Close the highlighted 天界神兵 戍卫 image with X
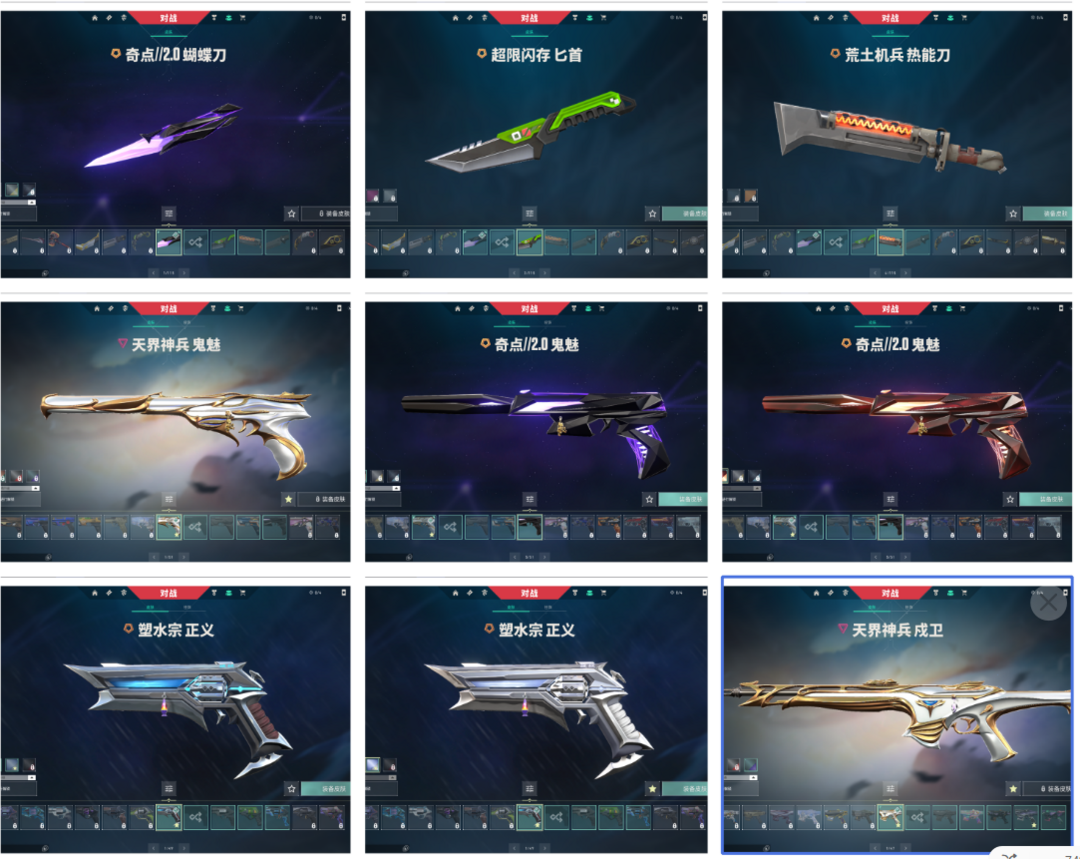This screenshot has width=1080, height=859. pos(1048,603)
